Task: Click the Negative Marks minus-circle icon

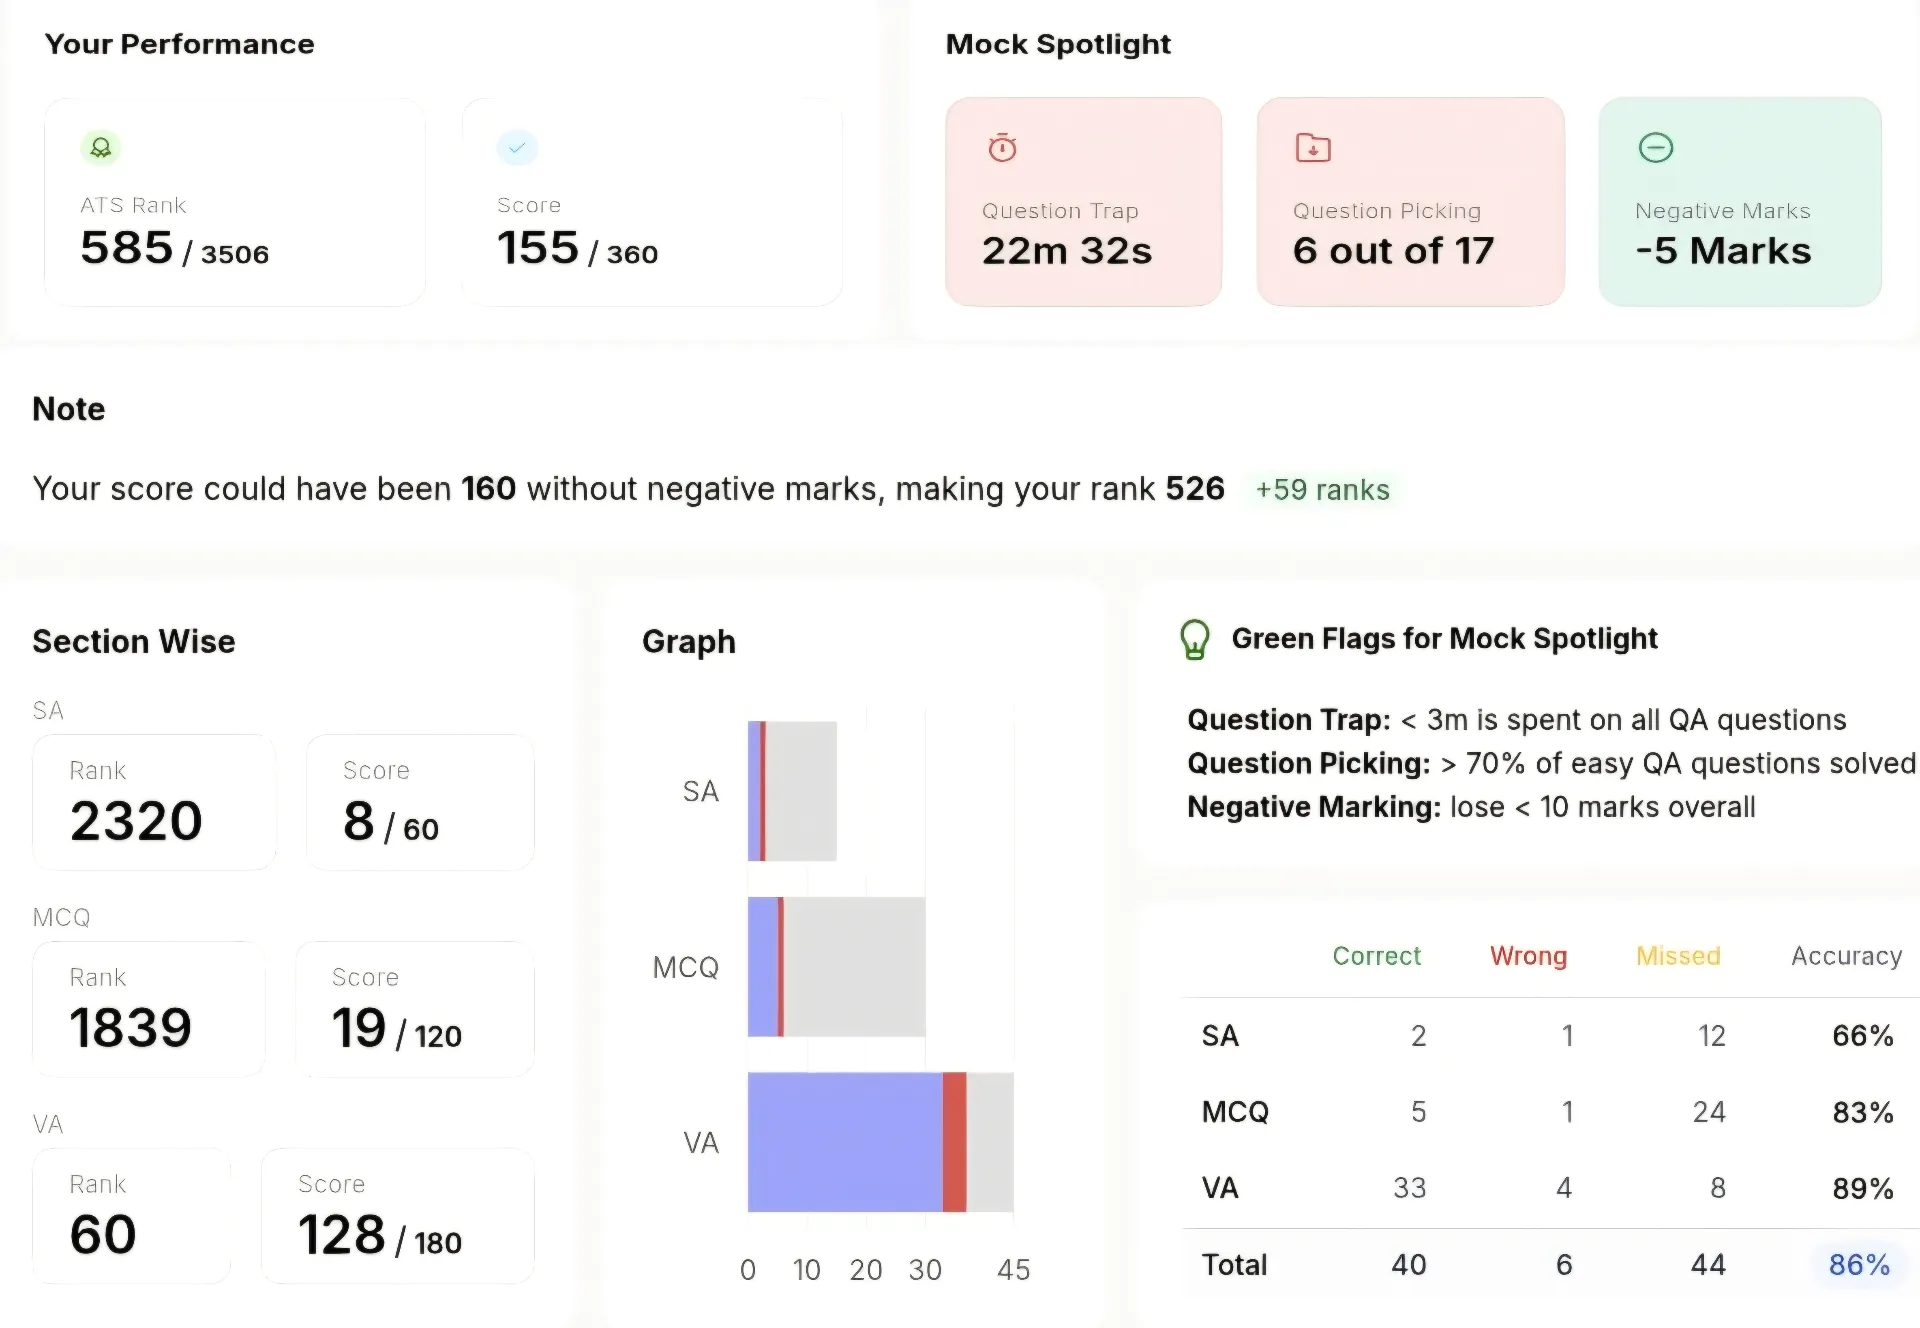Action: [1656, 148]
